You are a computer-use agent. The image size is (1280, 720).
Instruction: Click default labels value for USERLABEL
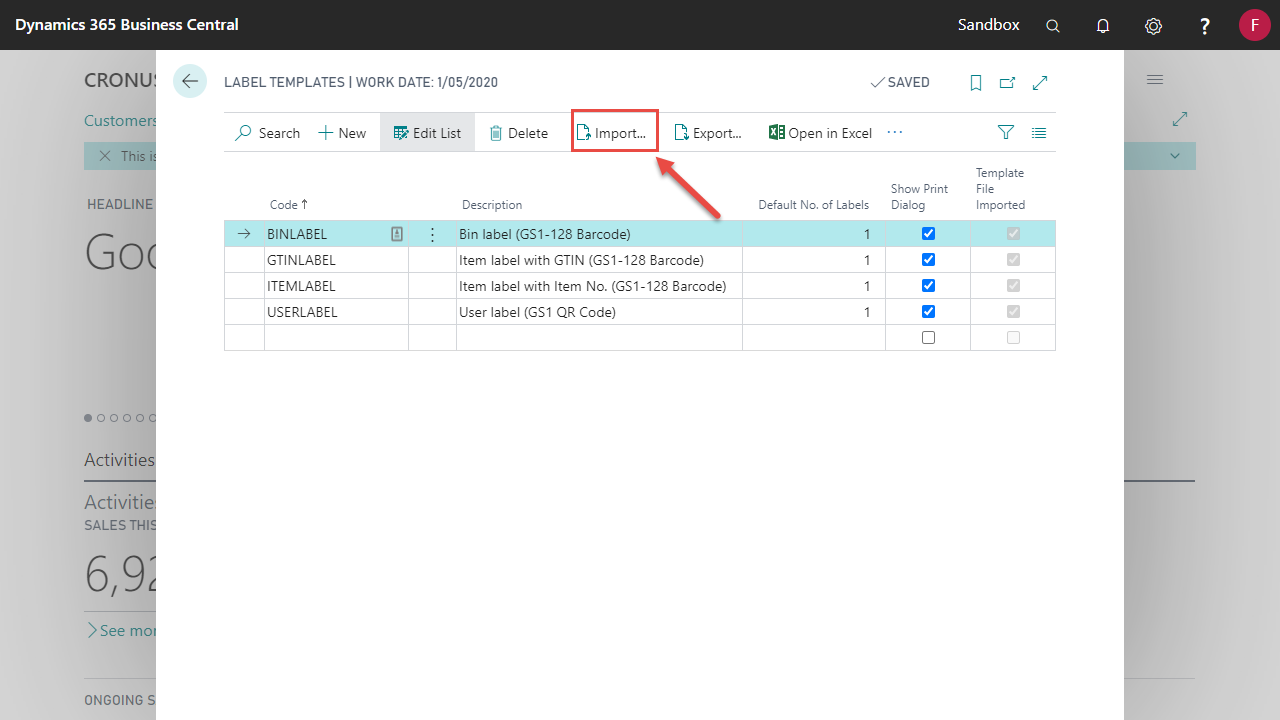pyautogui.click(x=814, y=312)
